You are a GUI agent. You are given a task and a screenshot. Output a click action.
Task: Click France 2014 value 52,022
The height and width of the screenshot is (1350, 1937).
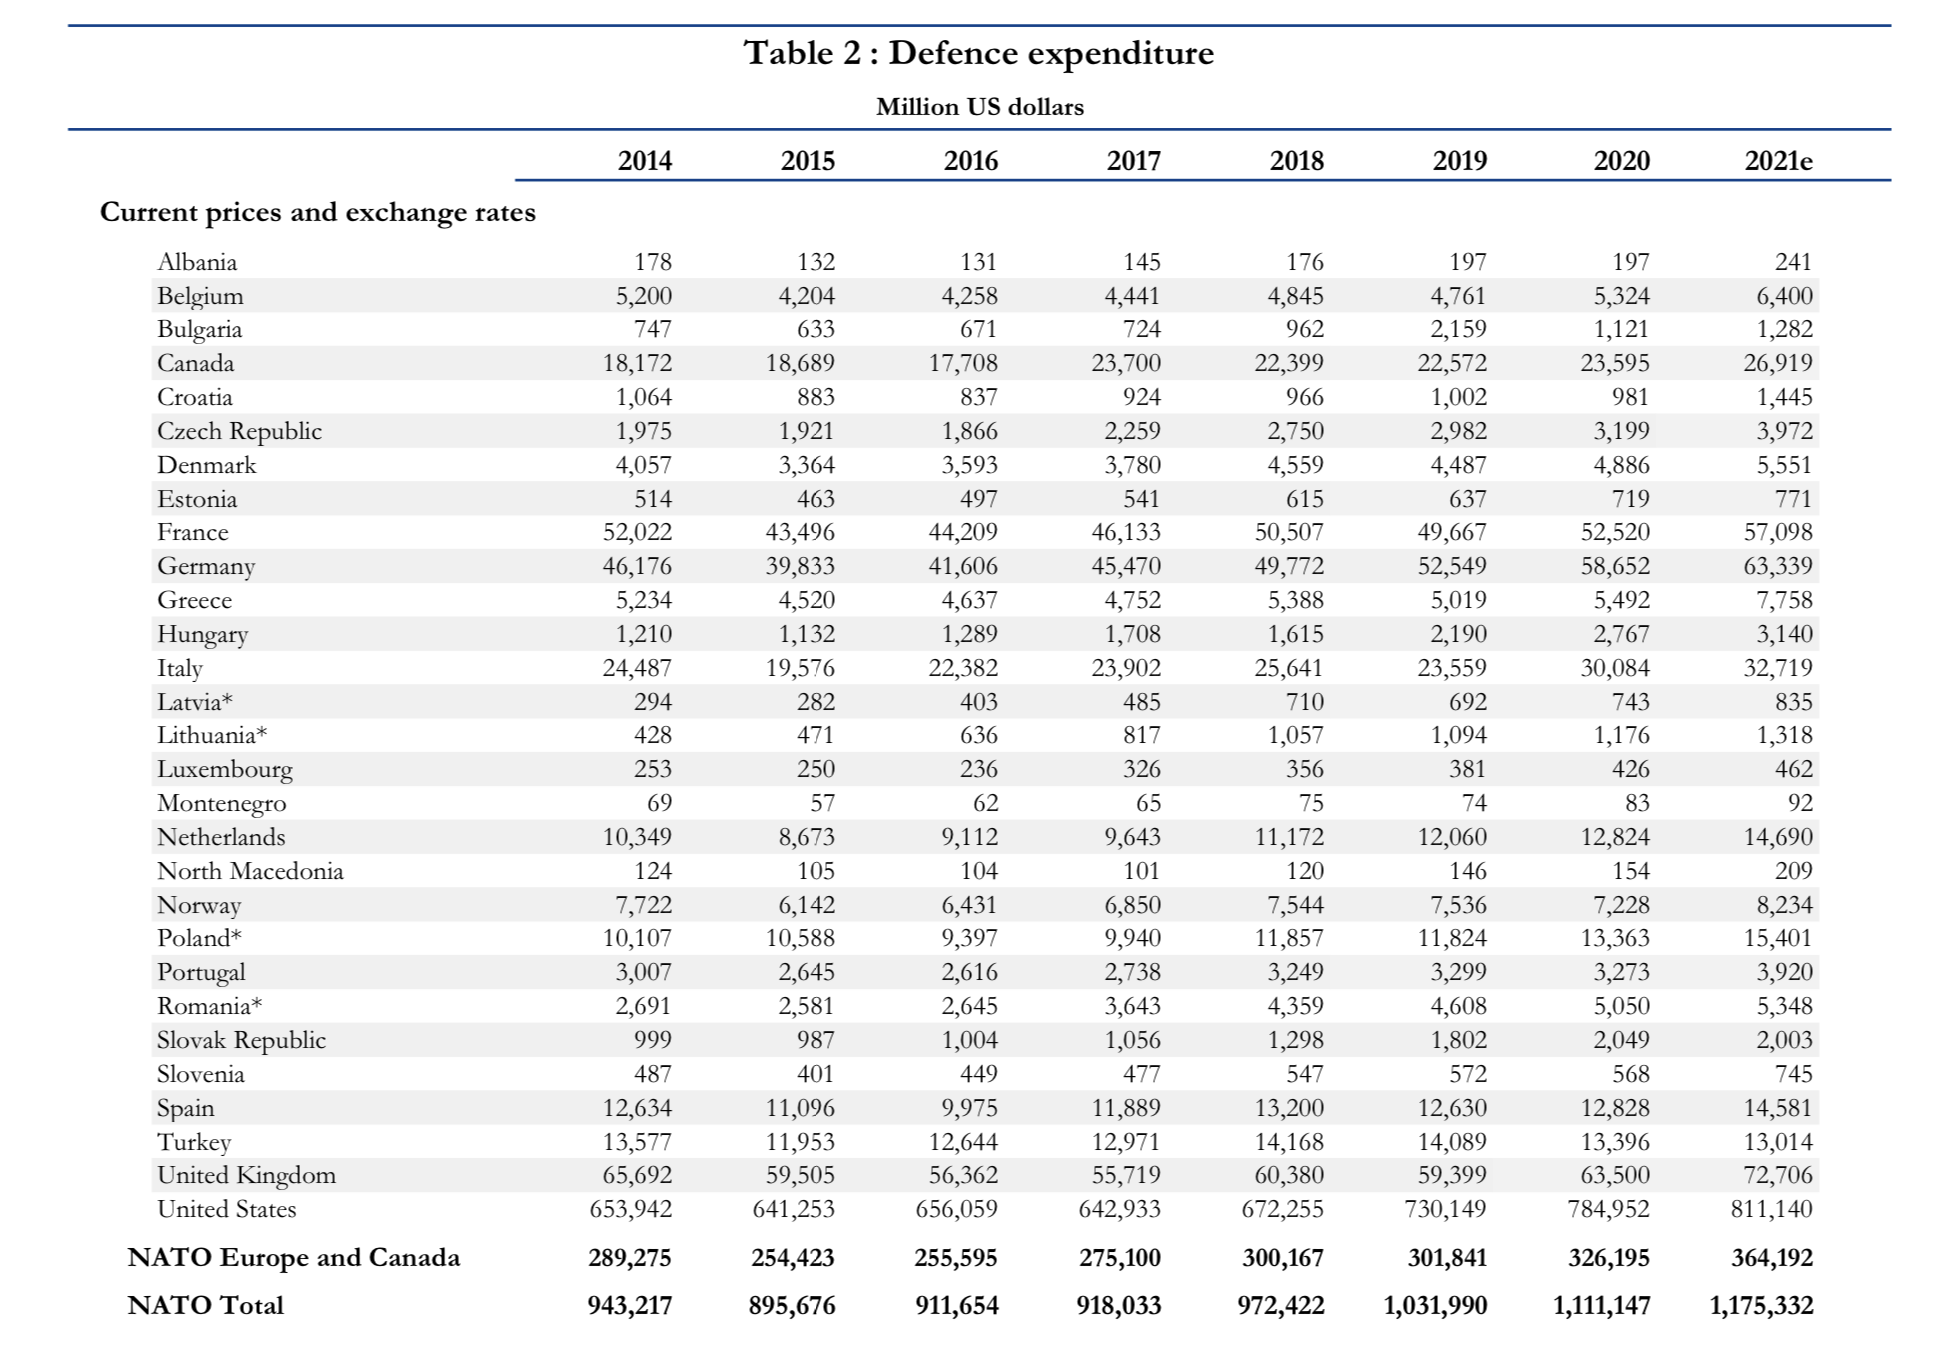click(637, 532)
